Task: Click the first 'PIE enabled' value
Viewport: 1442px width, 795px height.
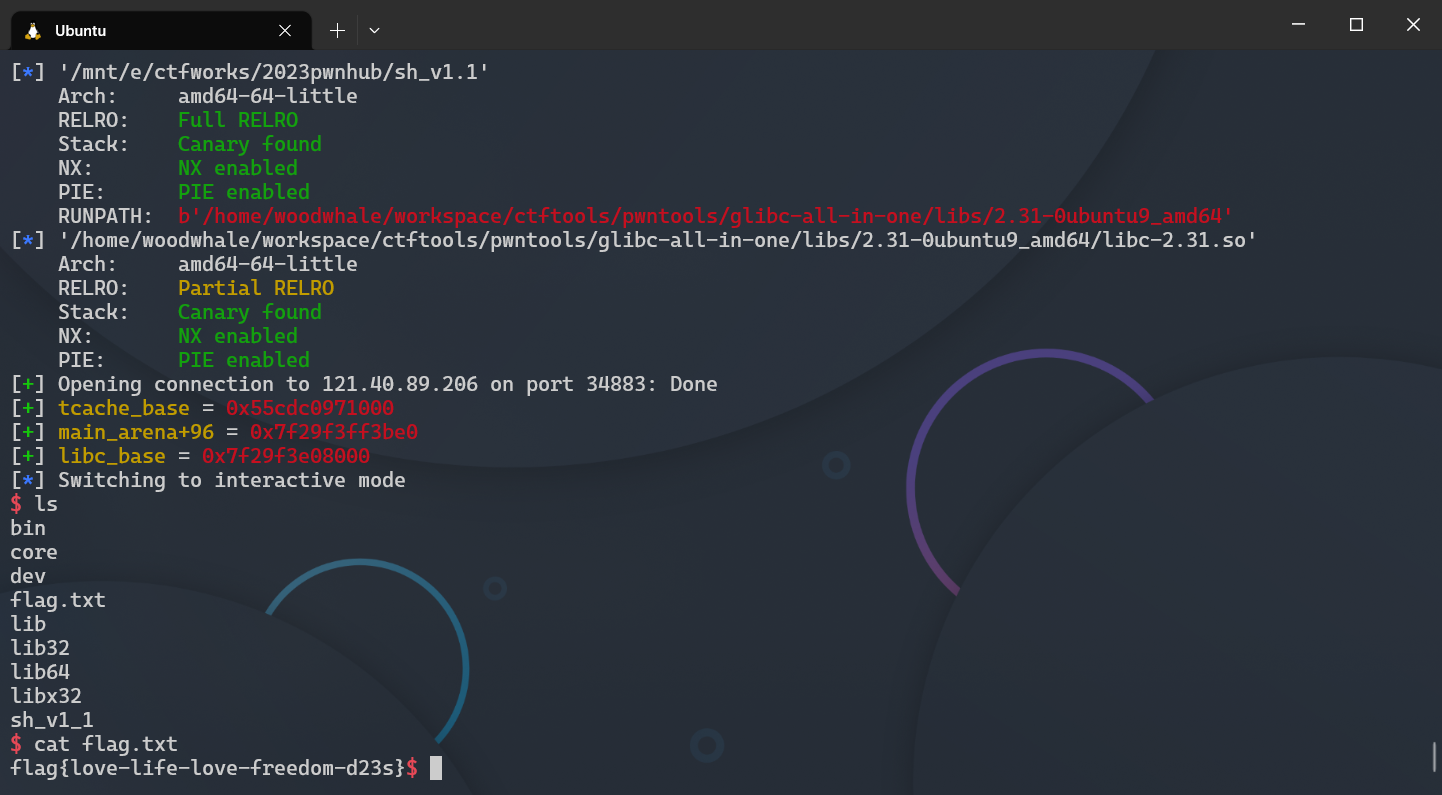Action: click(x=244, y=192)
